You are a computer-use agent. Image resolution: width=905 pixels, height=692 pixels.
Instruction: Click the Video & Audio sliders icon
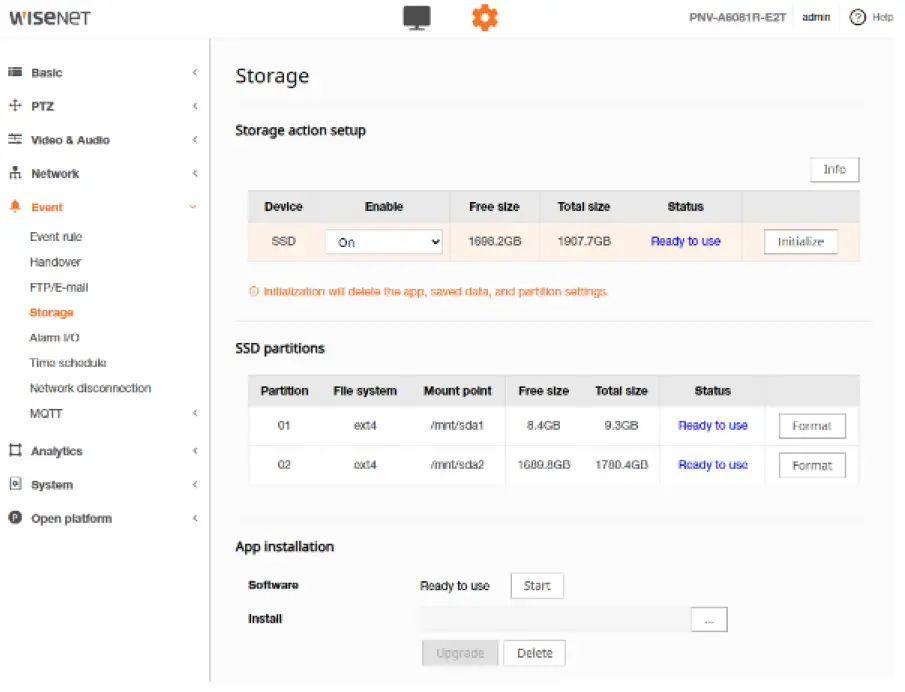[x=15, y=140]
